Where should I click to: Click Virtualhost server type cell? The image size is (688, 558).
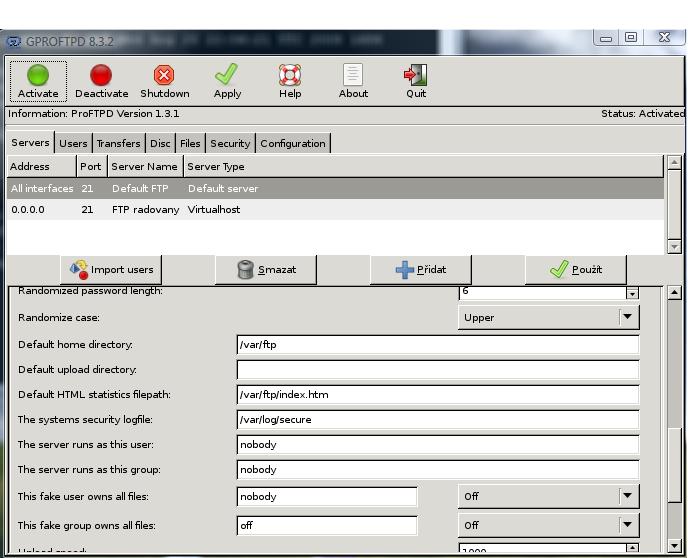click(214, 209)
